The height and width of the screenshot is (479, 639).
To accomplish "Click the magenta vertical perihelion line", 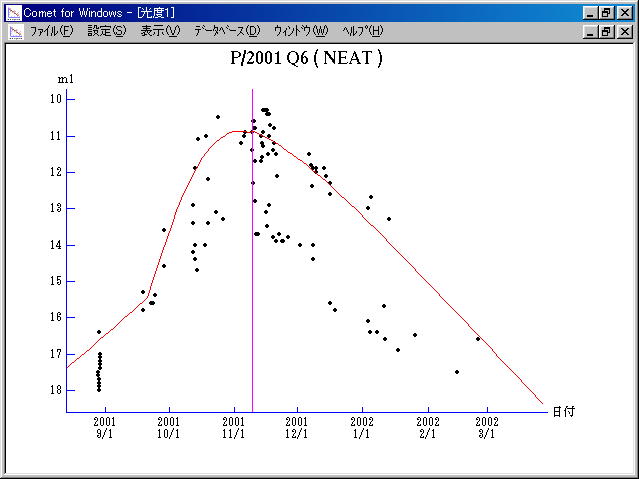I will click(x=252, y=300).
